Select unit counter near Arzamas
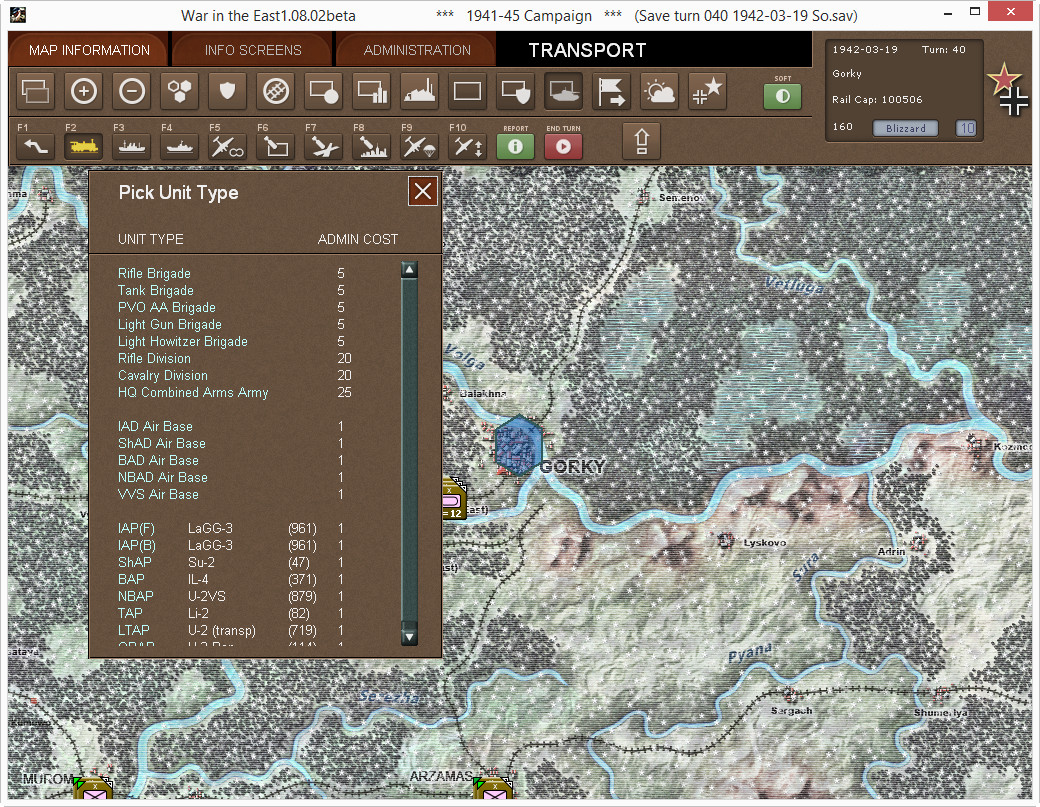1040x807 pixels. coord(493,789)
